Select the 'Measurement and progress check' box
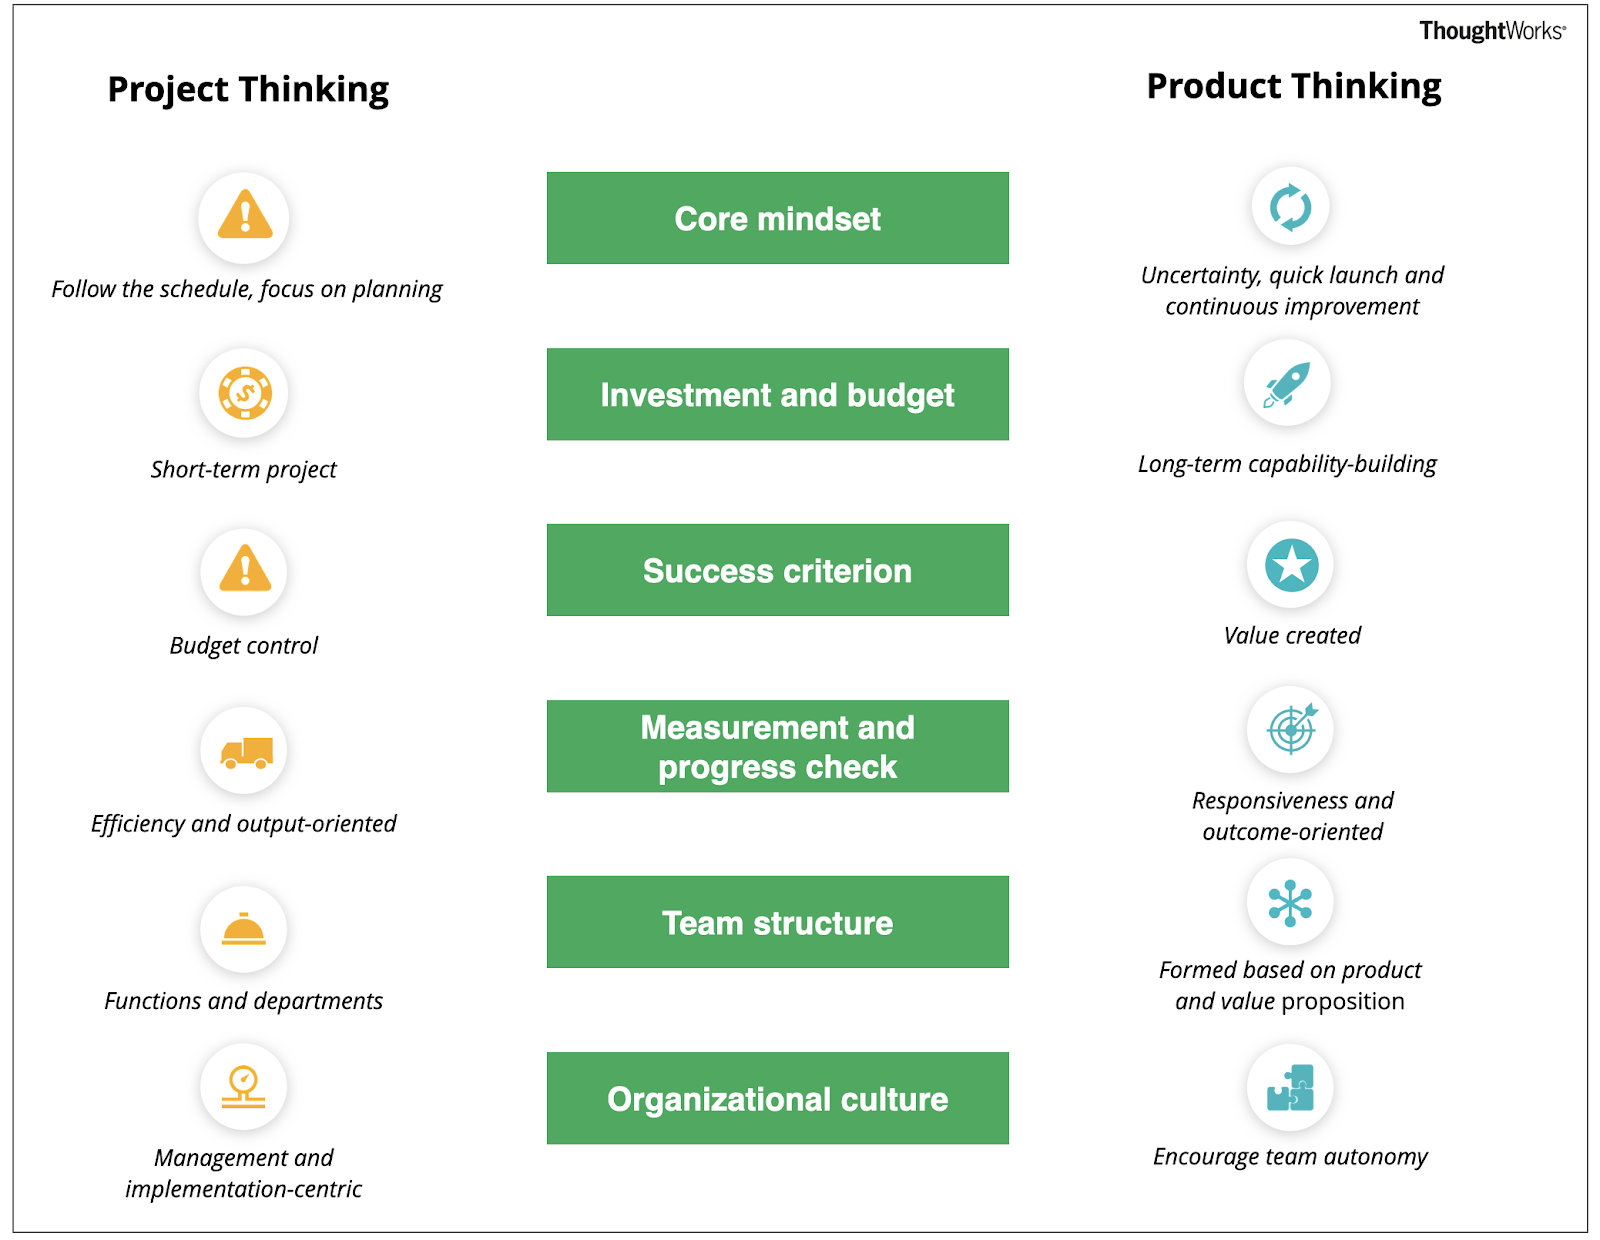 [777, 746]
